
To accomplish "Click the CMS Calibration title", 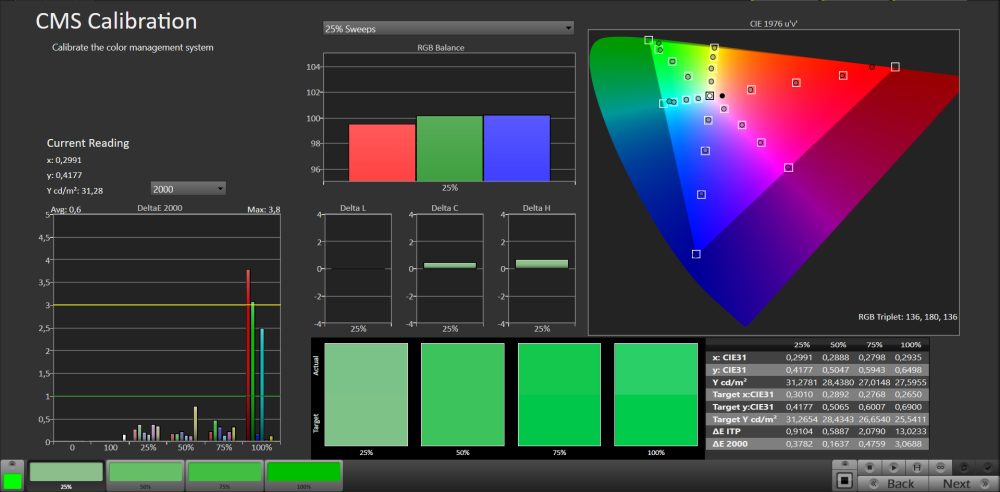I will [x=116, y=21].
